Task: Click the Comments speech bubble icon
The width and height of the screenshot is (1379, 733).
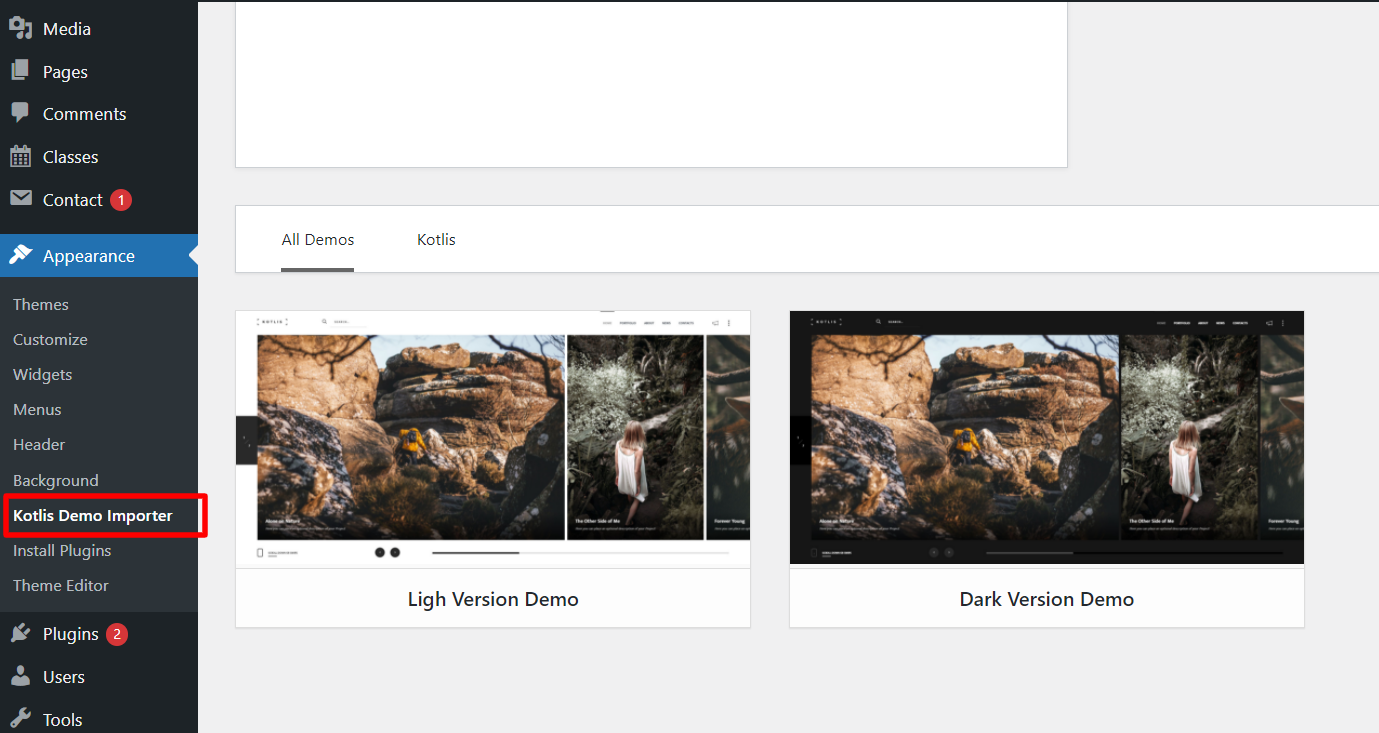Action: [x=21, y=114]
